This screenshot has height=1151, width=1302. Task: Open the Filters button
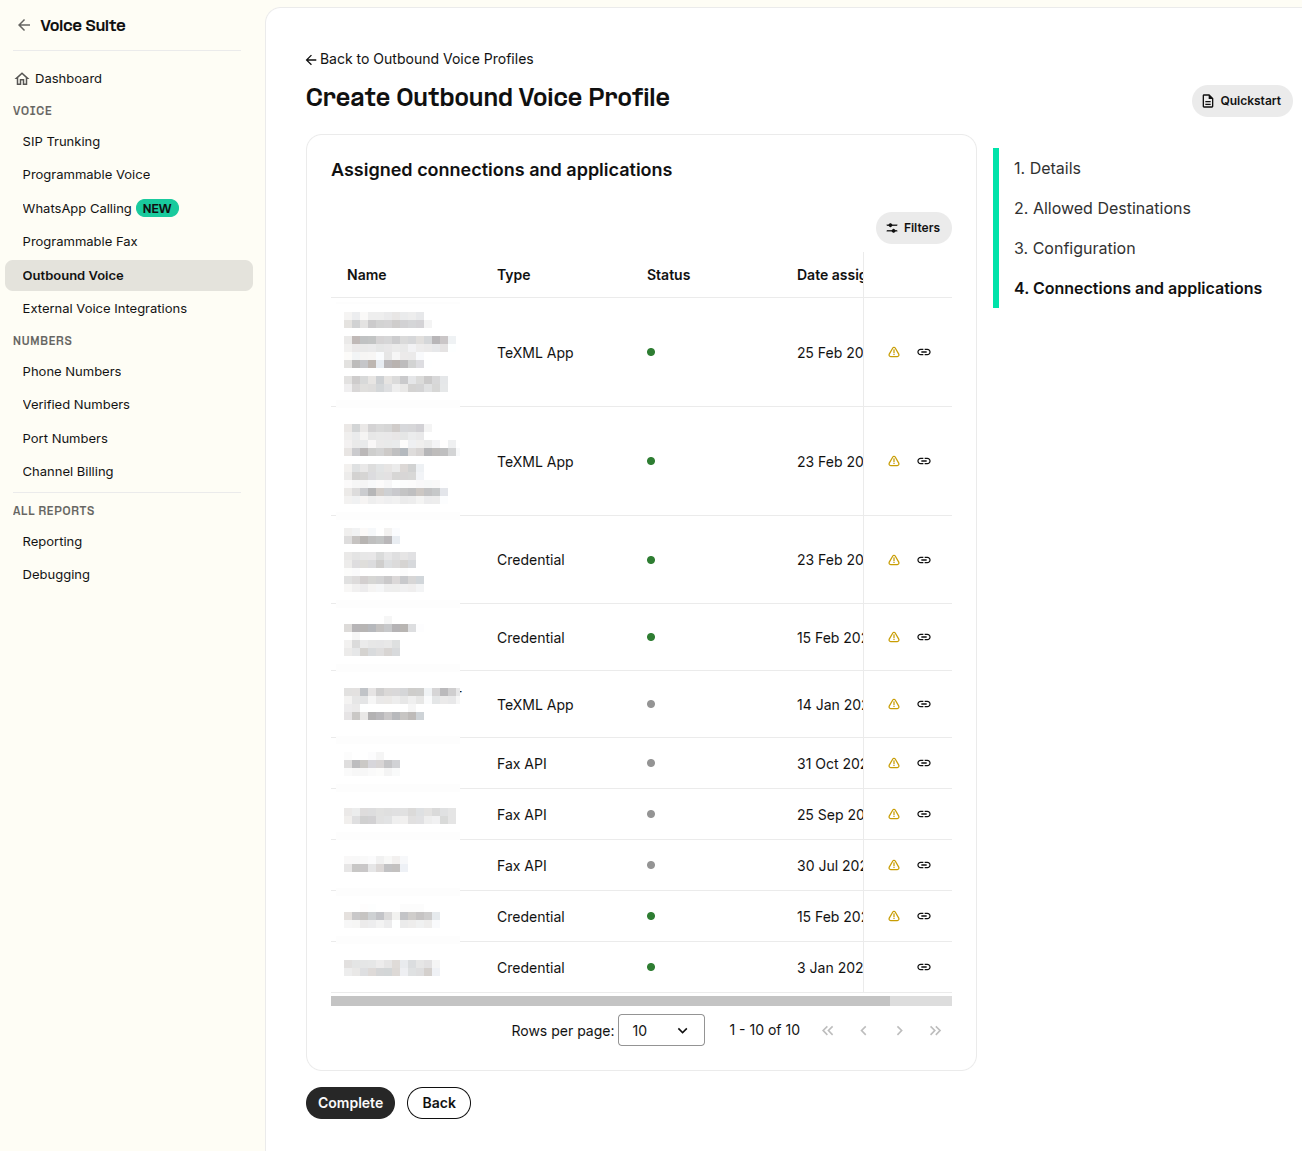pyautogui.click(x=914, y=228)
